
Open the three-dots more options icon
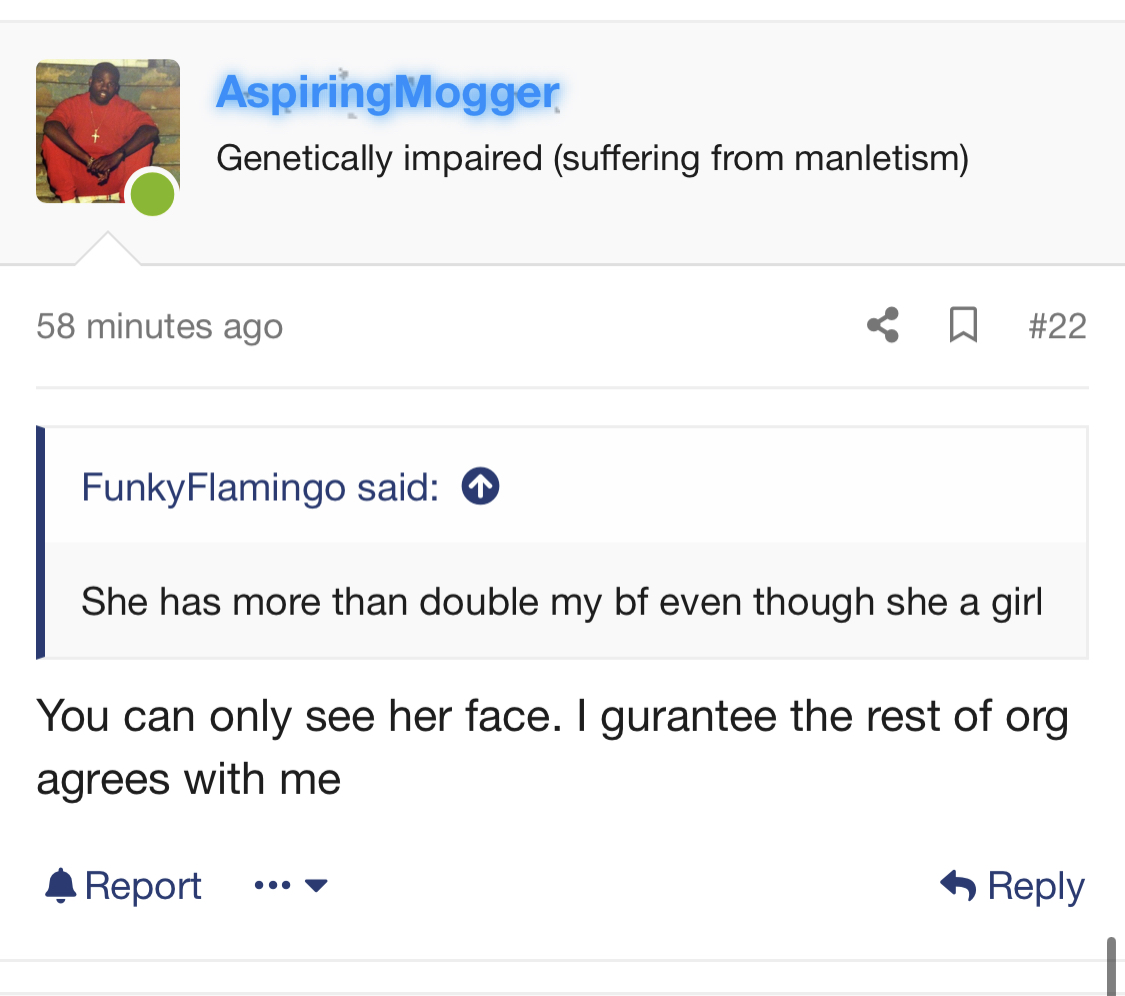(x=273, y=885)
